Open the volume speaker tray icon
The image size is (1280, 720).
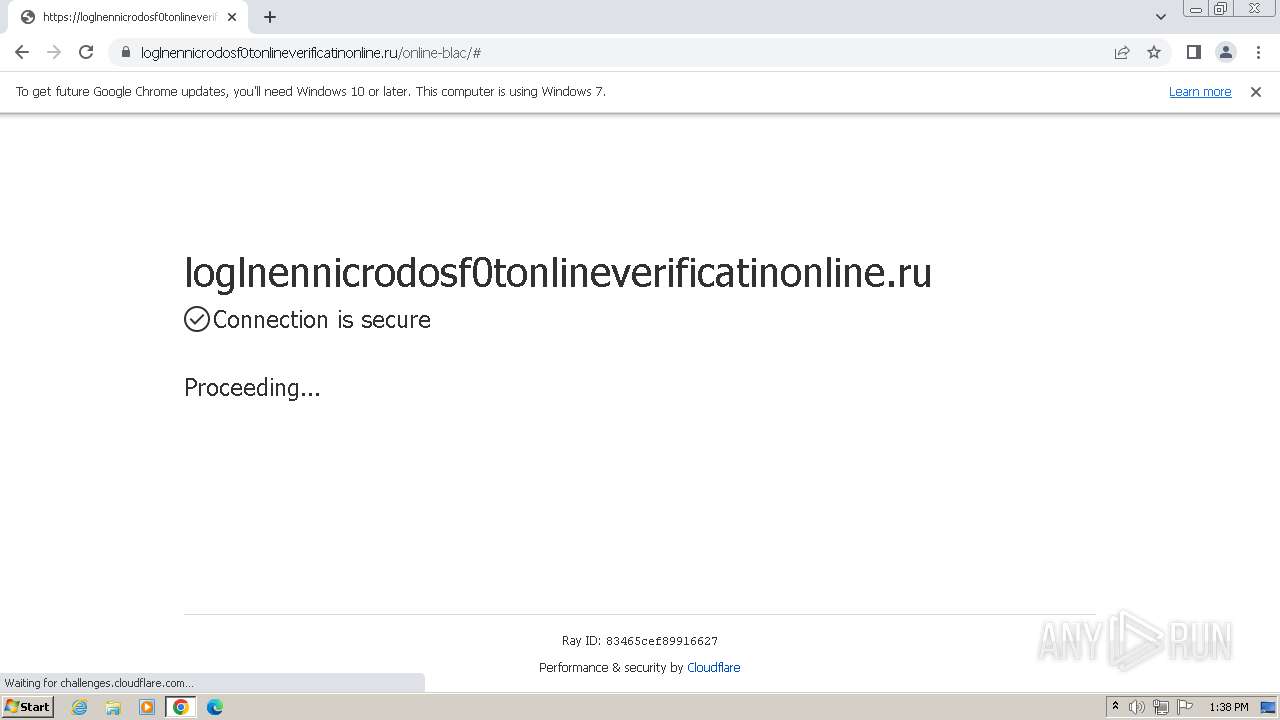coord(1137,707)
